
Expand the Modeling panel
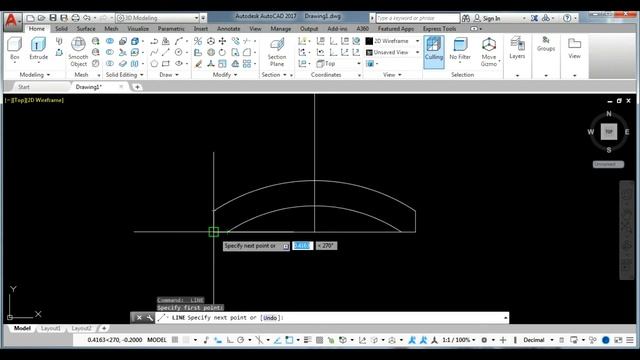click(35, 75)
